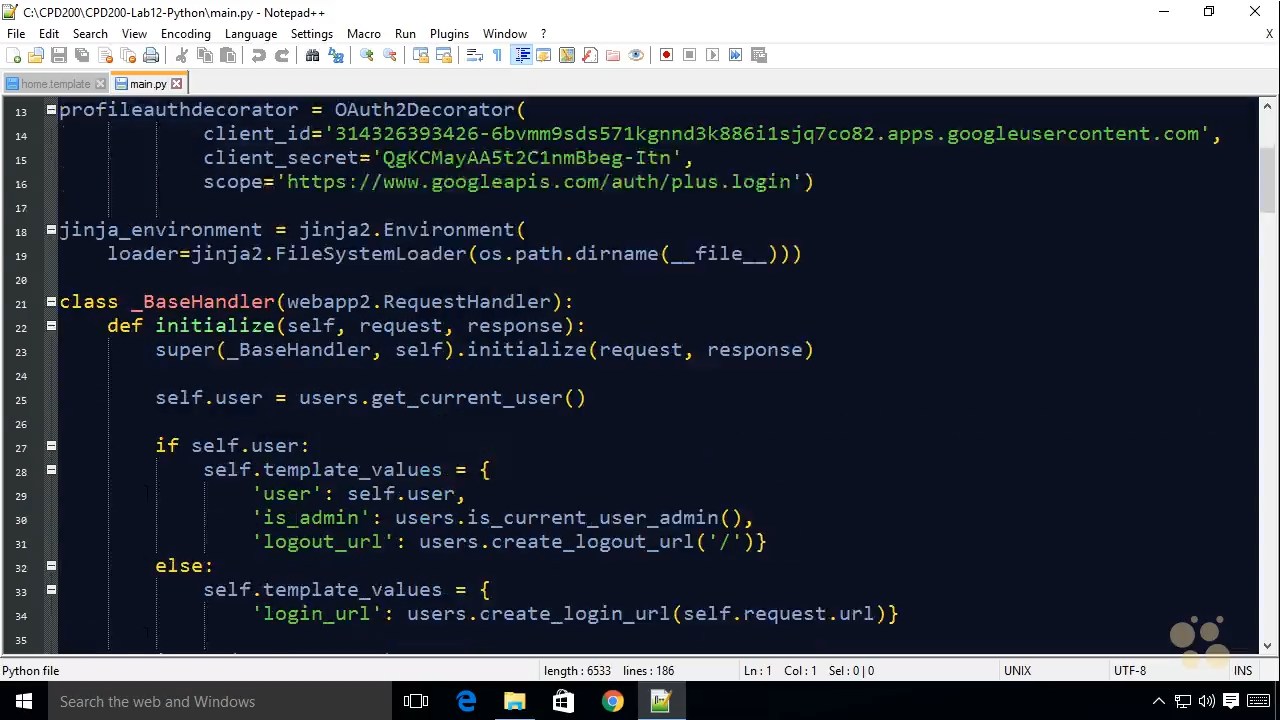Click the Cut scissors icon

tap(182, 55)
